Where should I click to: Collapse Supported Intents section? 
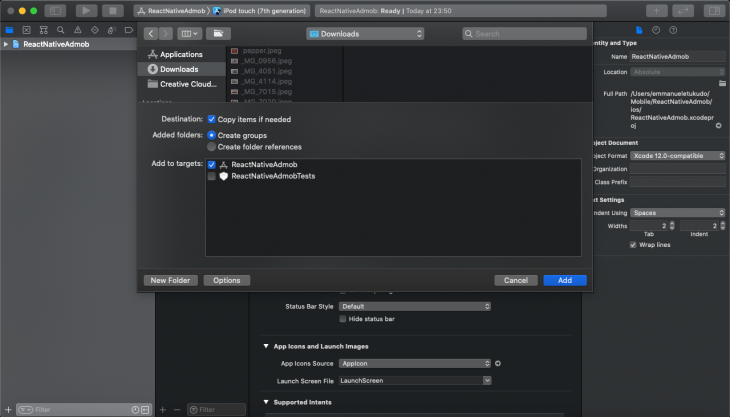point(266,402)
